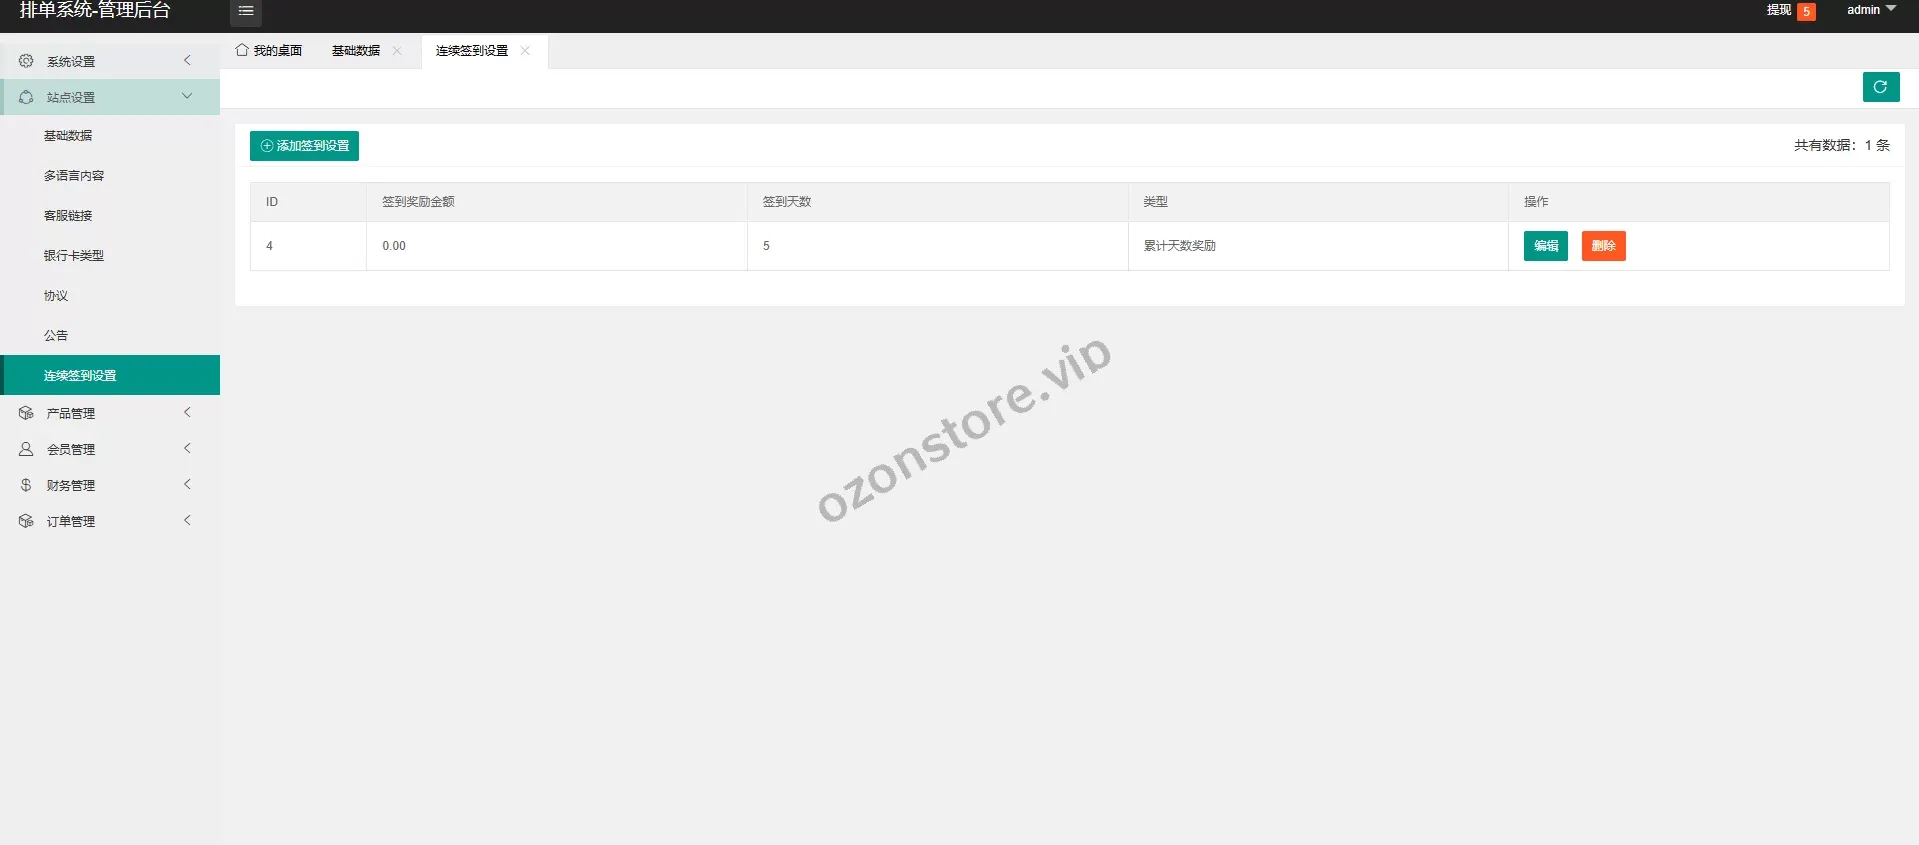Image resolution: width=1919 pixels, height=845 pixels.
Task: Click the green refresh icon button
Action: [1880, 87]
